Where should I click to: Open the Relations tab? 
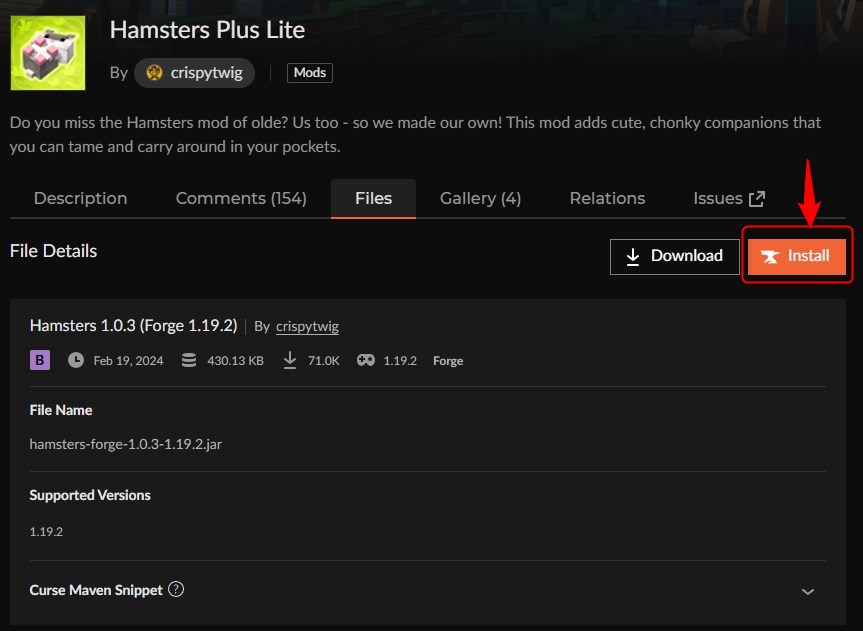pos(606,198)
